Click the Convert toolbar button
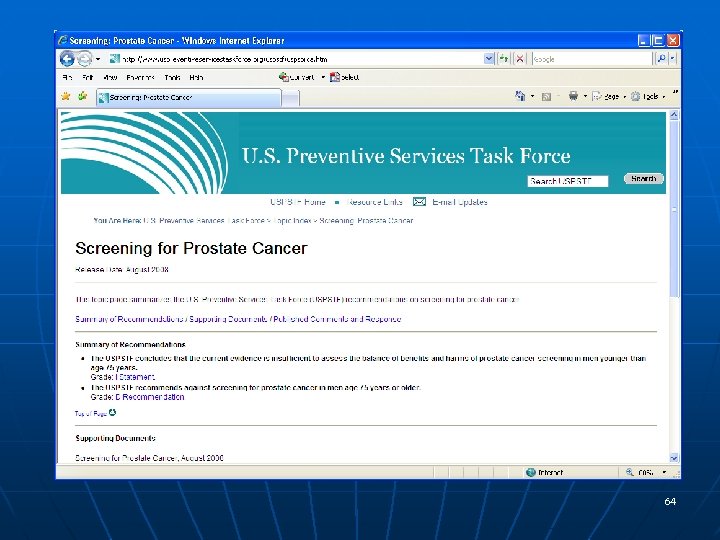Image resolution: width=720 pixels, height=540 pixels. click(297, 77)
